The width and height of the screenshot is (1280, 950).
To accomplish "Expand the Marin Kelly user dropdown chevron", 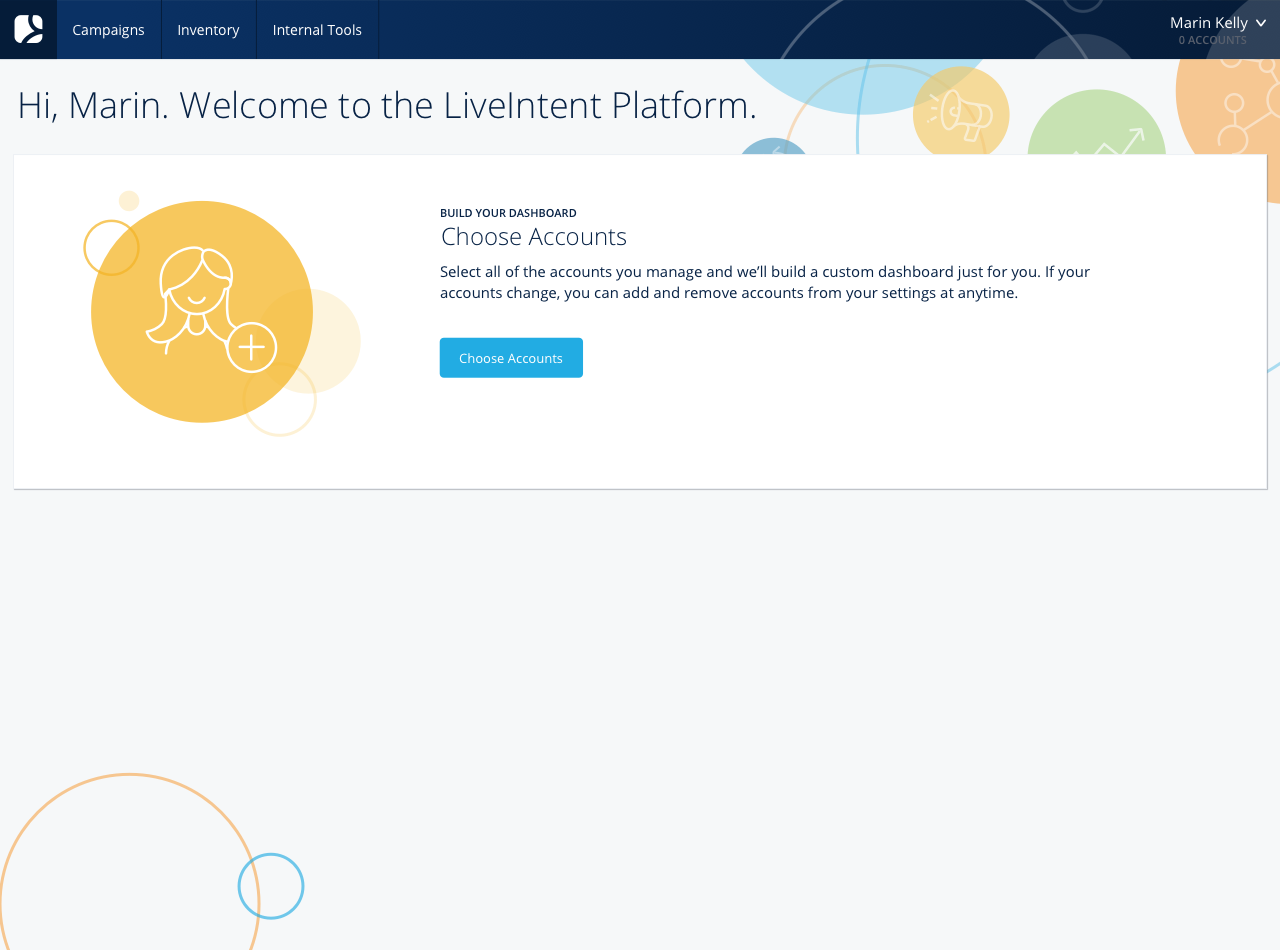I will (1261, 23).
